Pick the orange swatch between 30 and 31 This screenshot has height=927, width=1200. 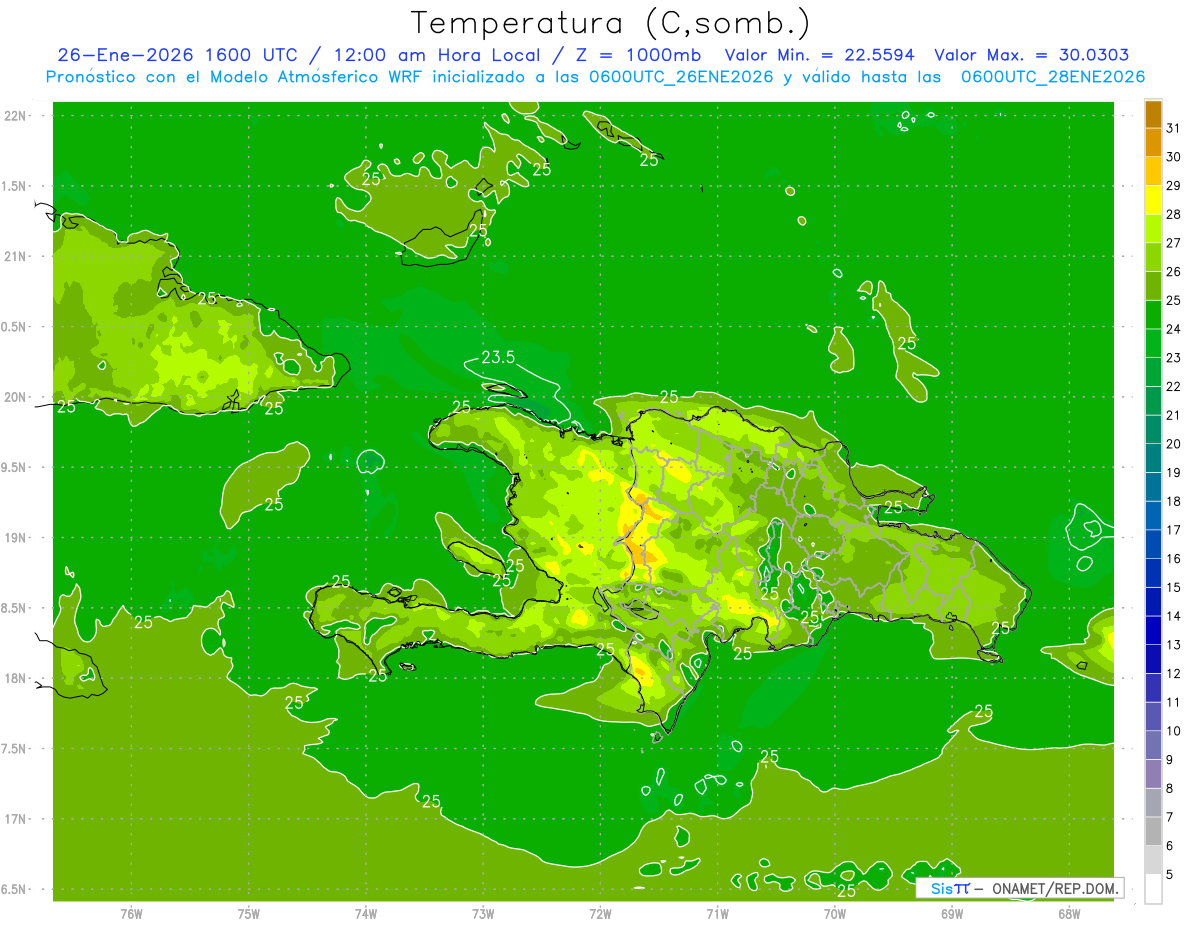[x=1153, y=143]
